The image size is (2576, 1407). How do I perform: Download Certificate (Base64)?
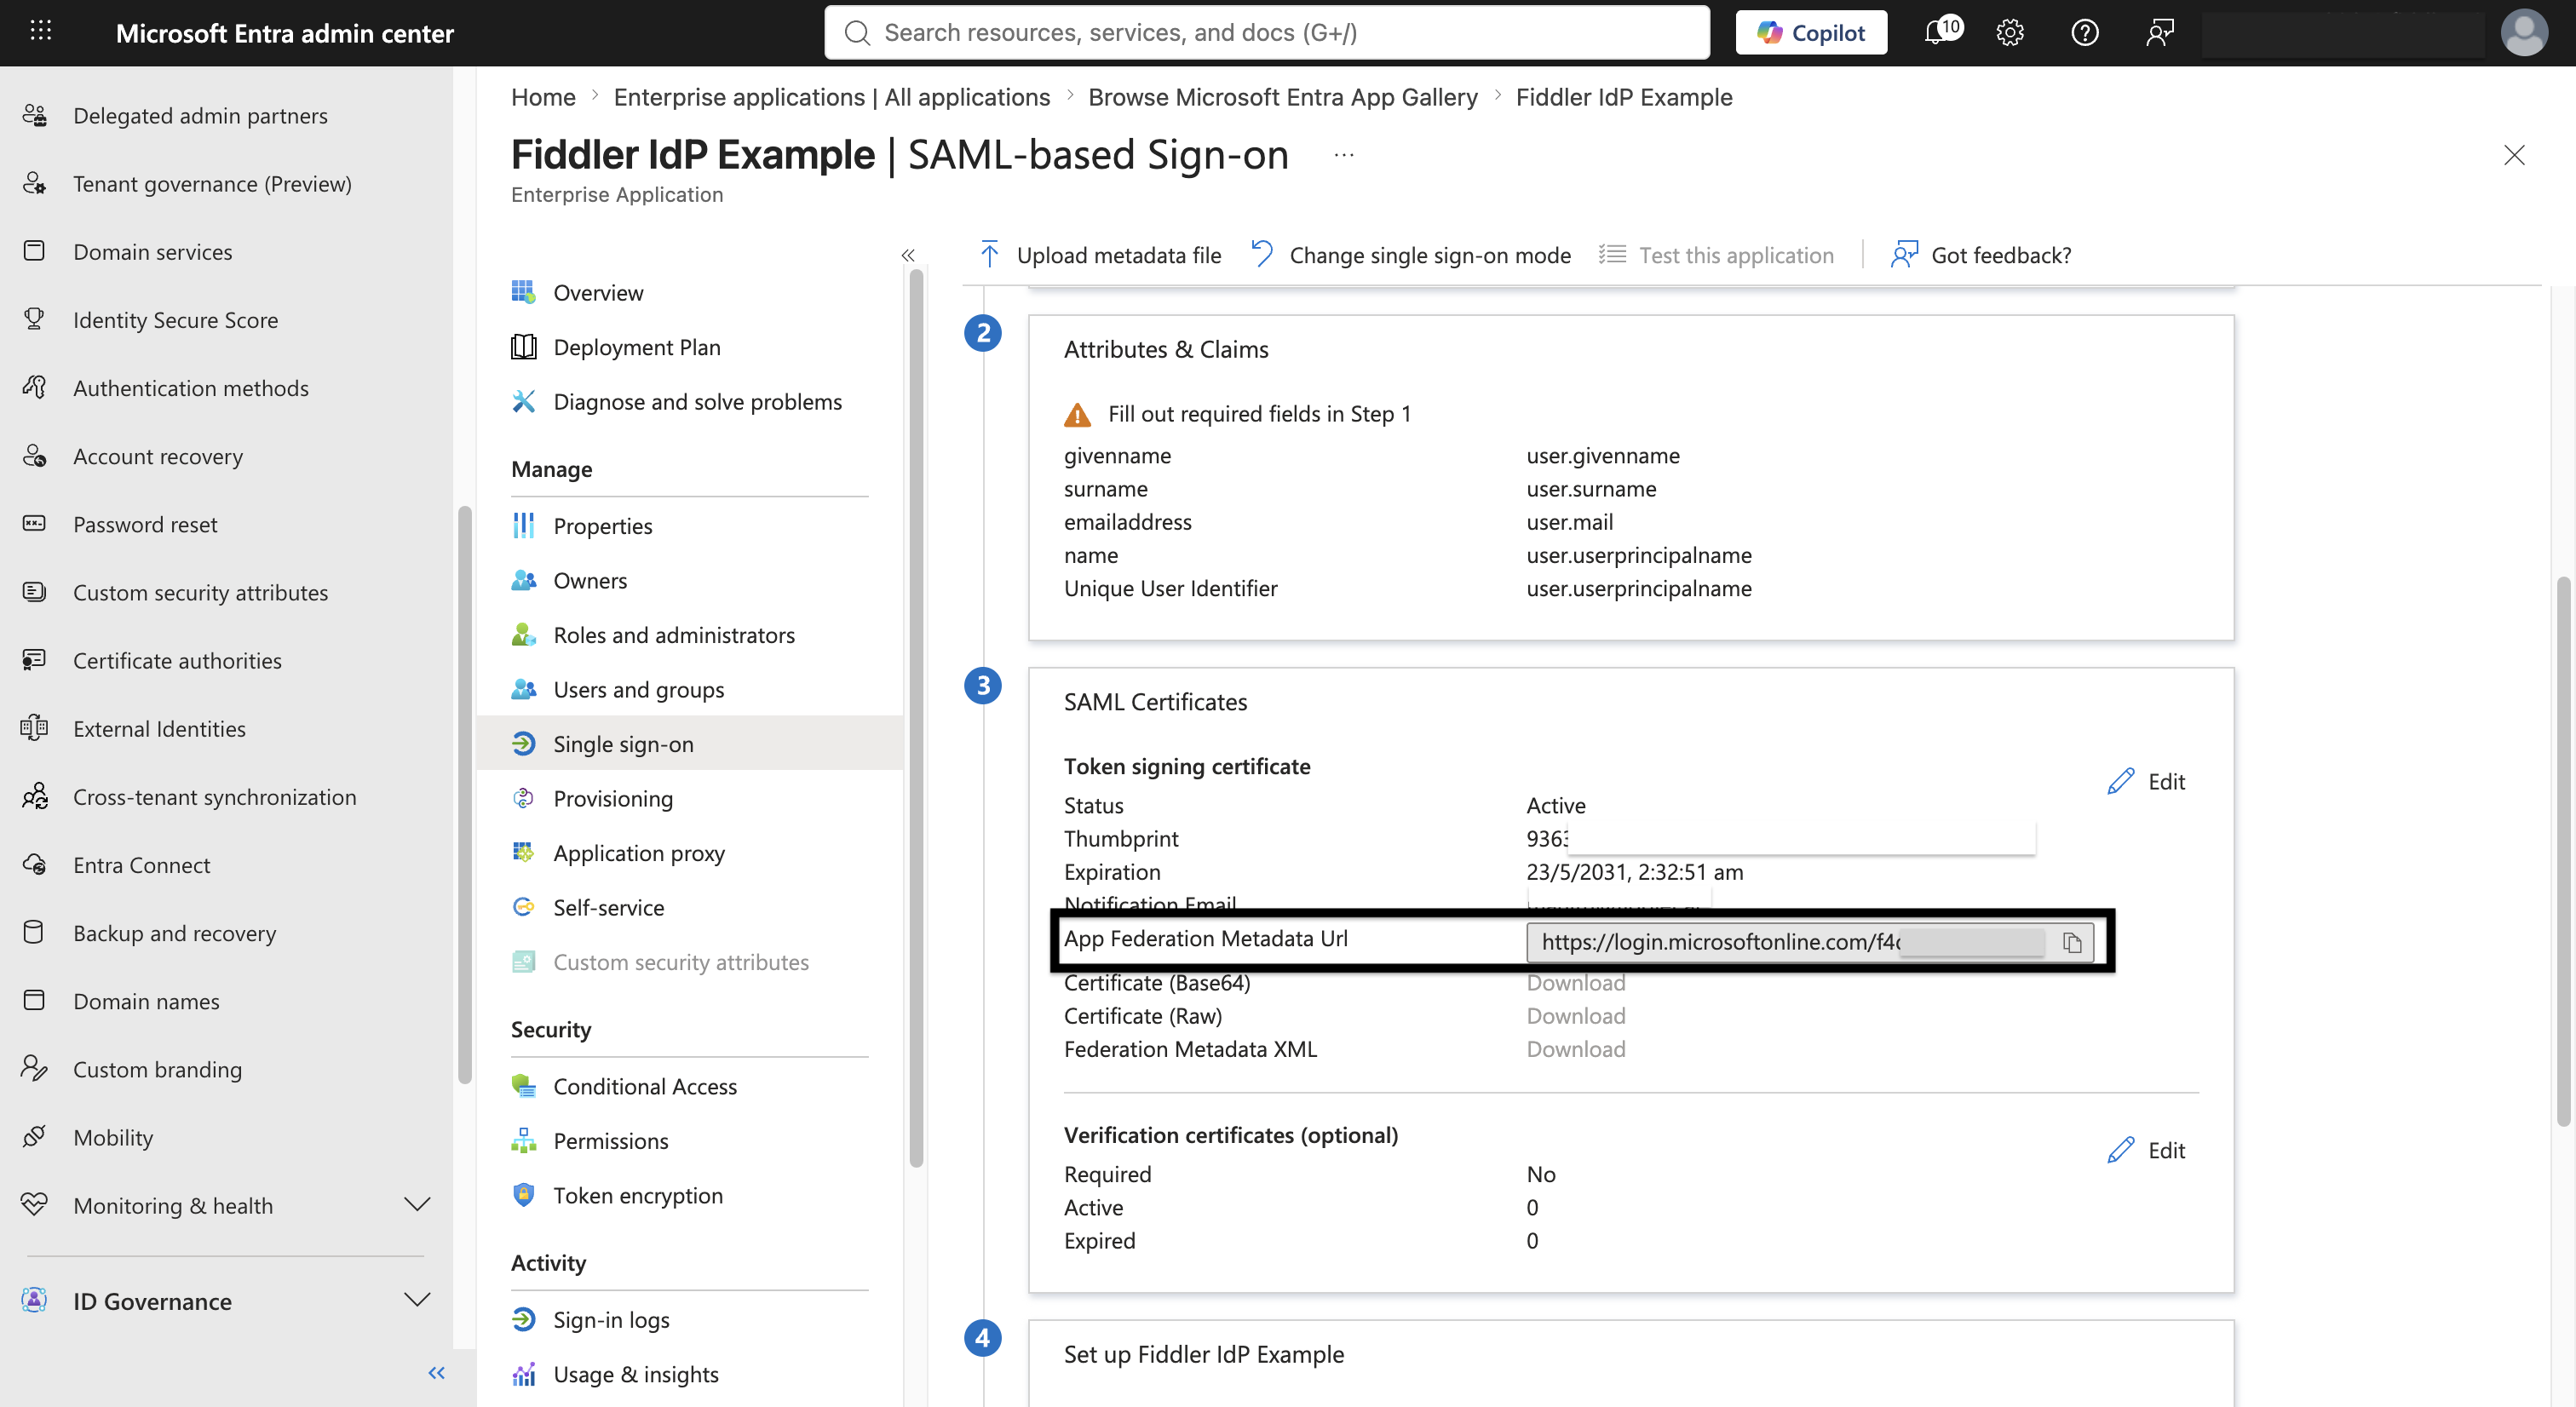1576,983
